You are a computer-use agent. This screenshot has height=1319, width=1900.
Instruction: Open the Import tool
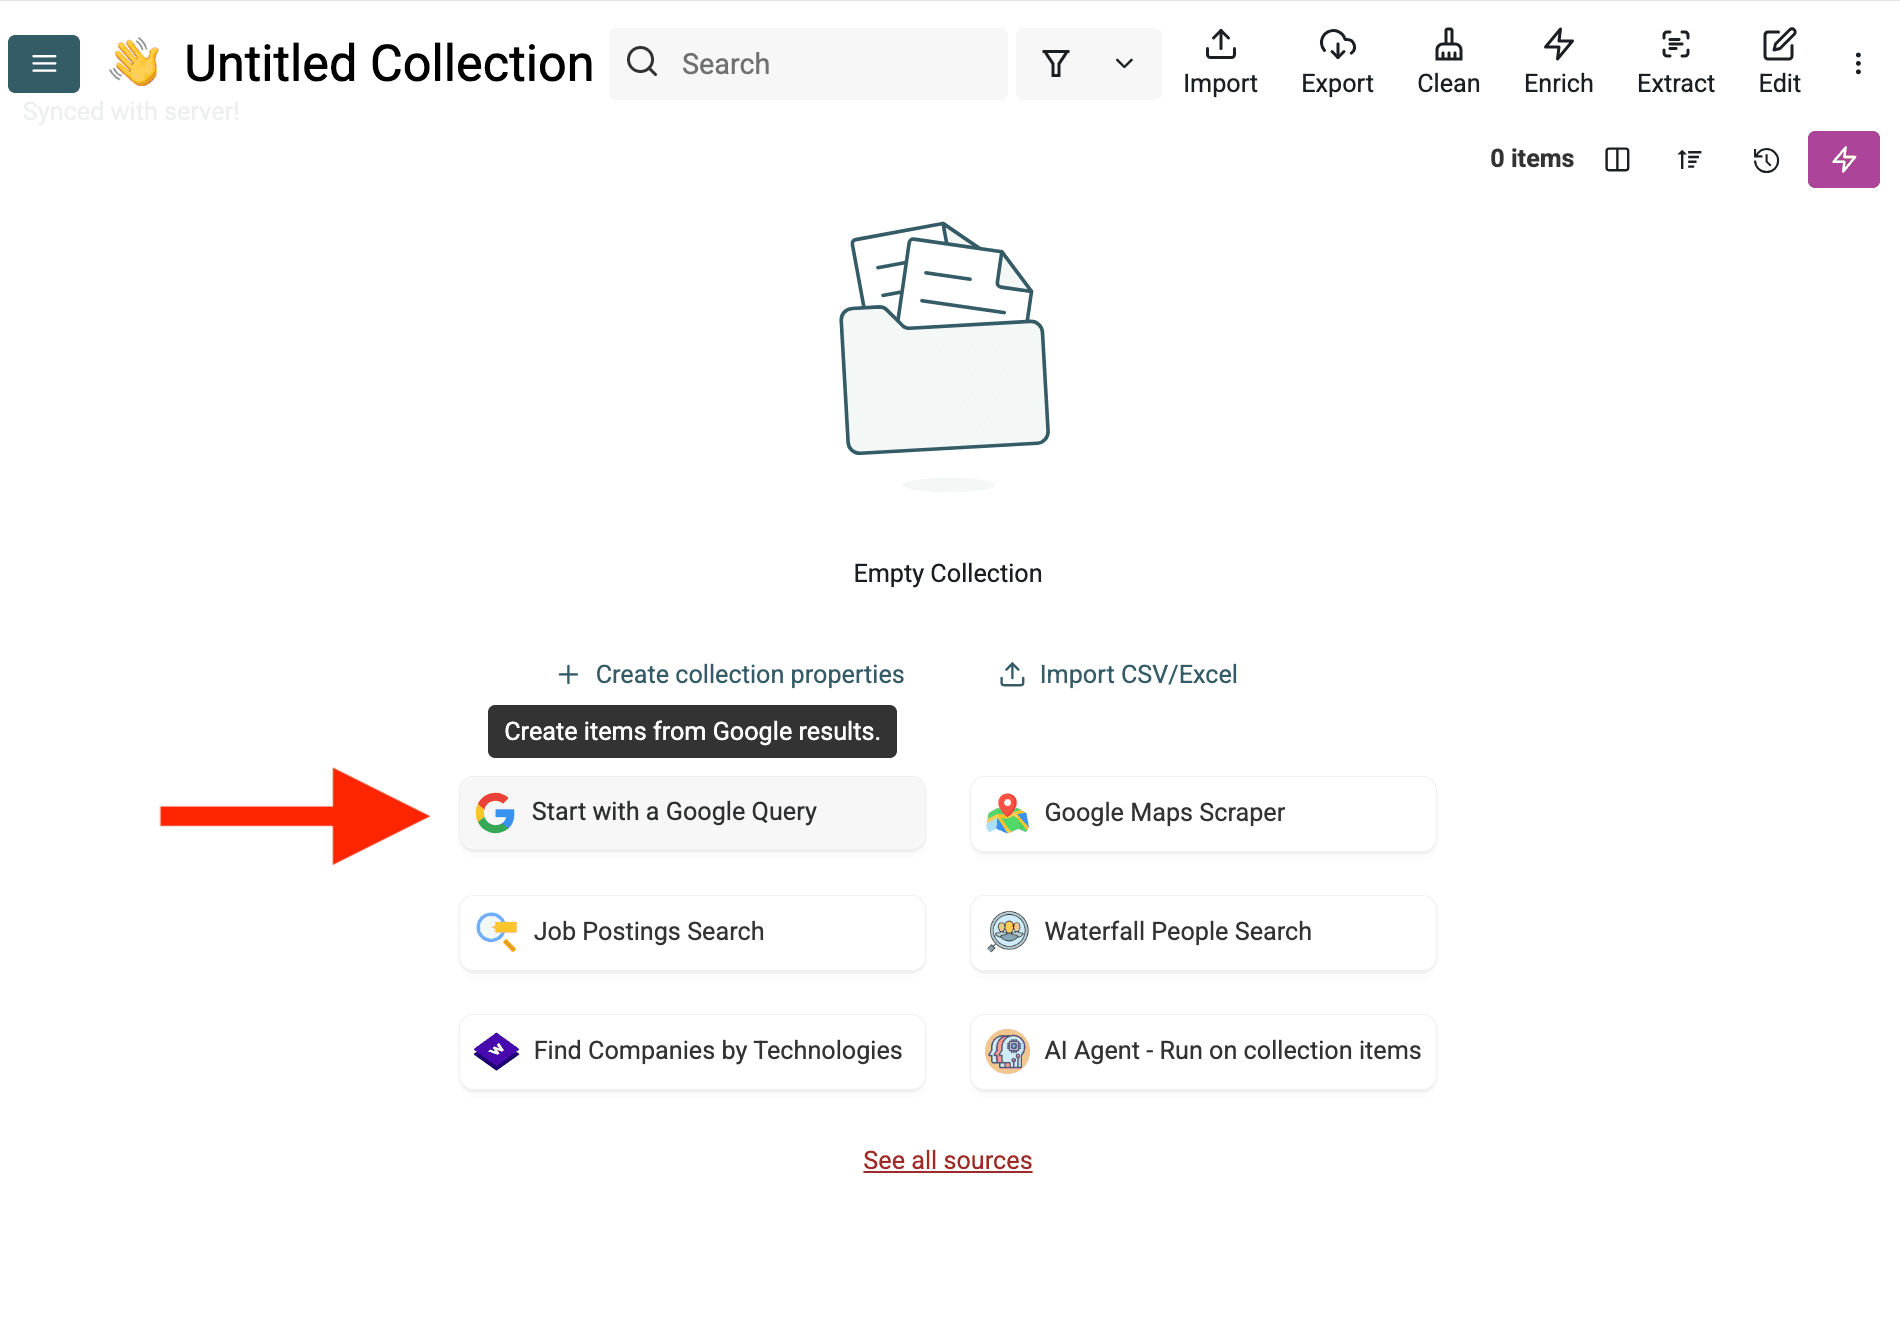[1220, 62]
